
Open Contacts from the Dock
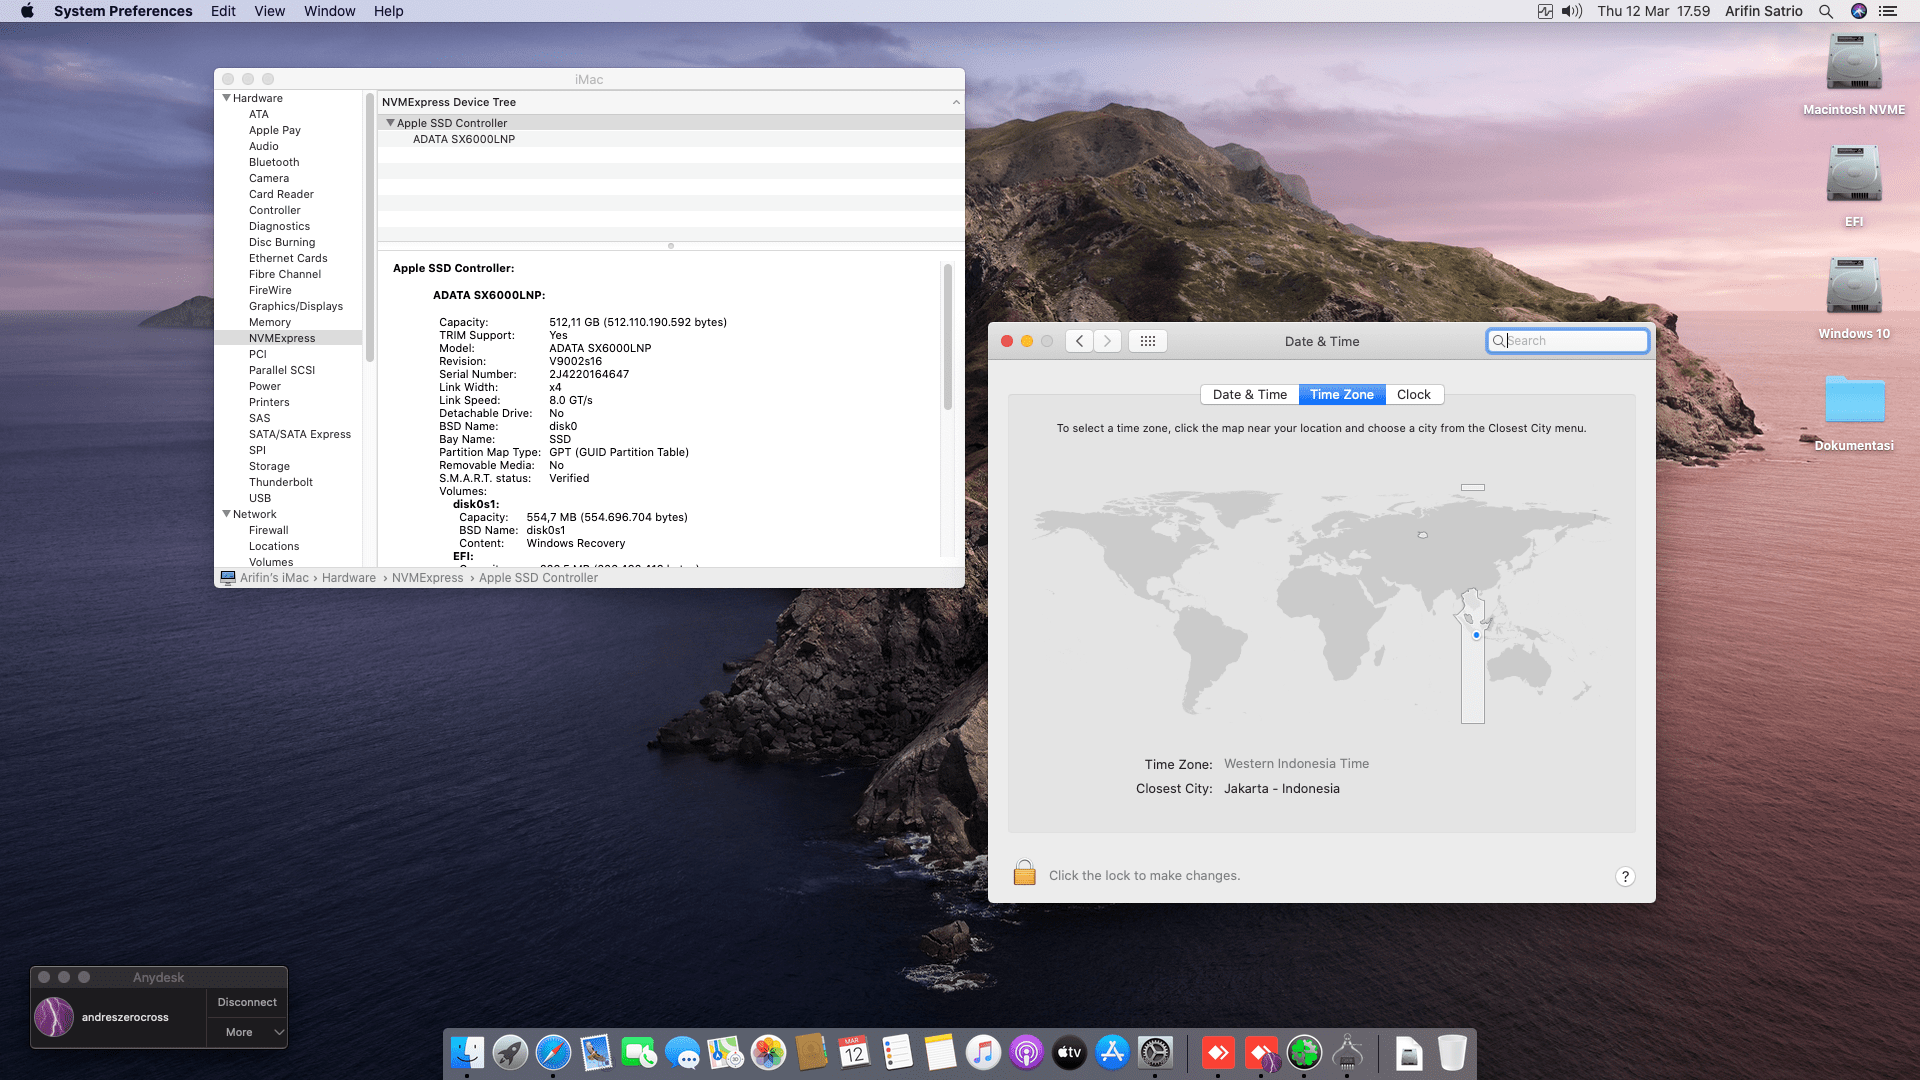[811, 1052]
